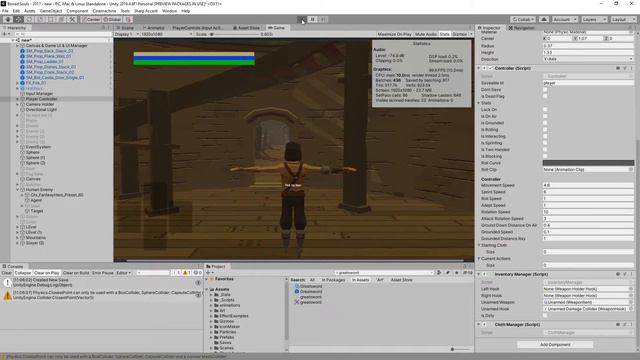Click Clear in the Console
Image resolution: width=640 pixels, height=360 pixels.
tap(7, 273)
